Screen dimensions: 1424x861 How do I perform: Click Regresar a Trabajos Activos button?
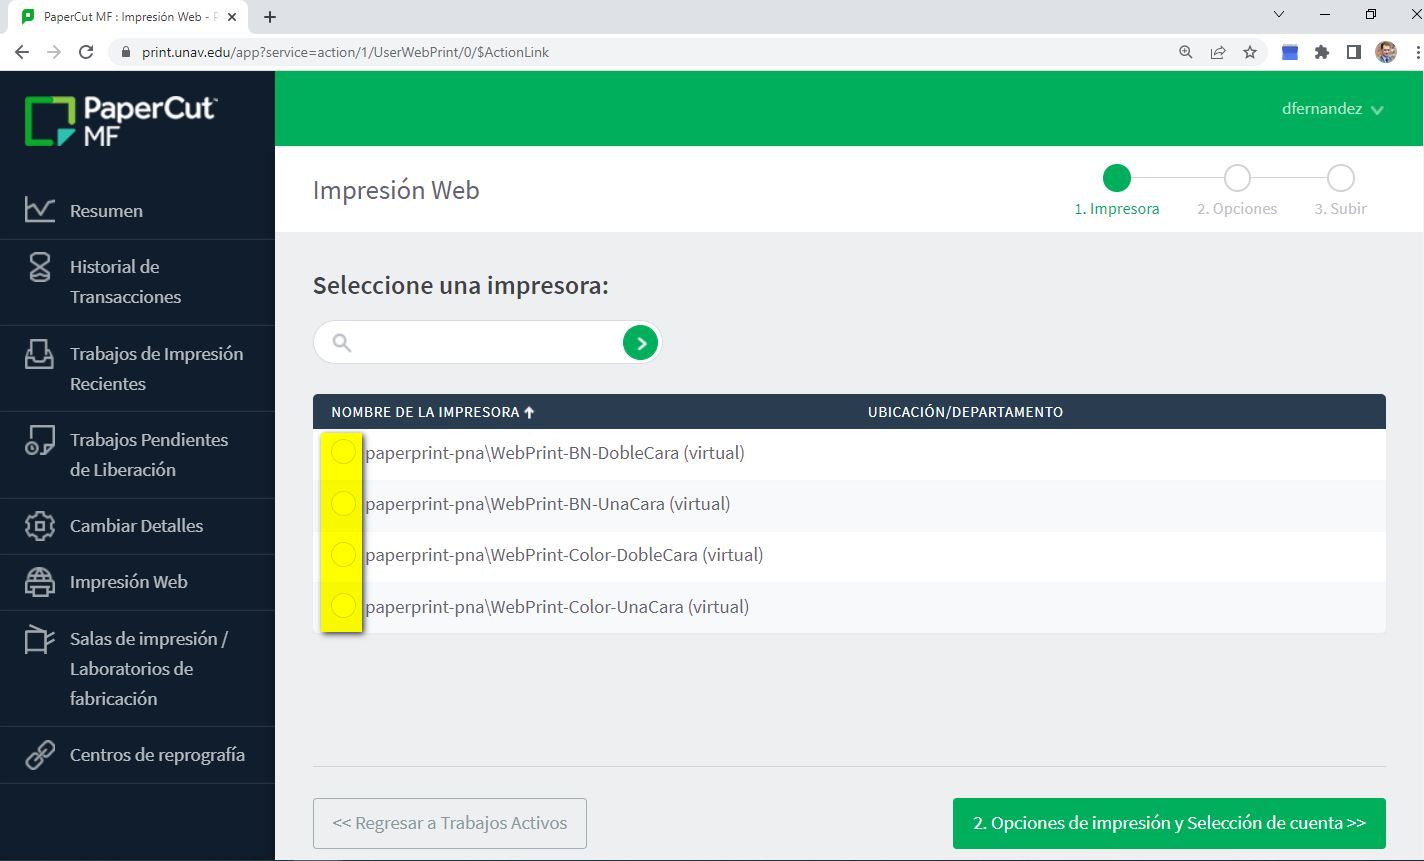[x=450, y=823]
